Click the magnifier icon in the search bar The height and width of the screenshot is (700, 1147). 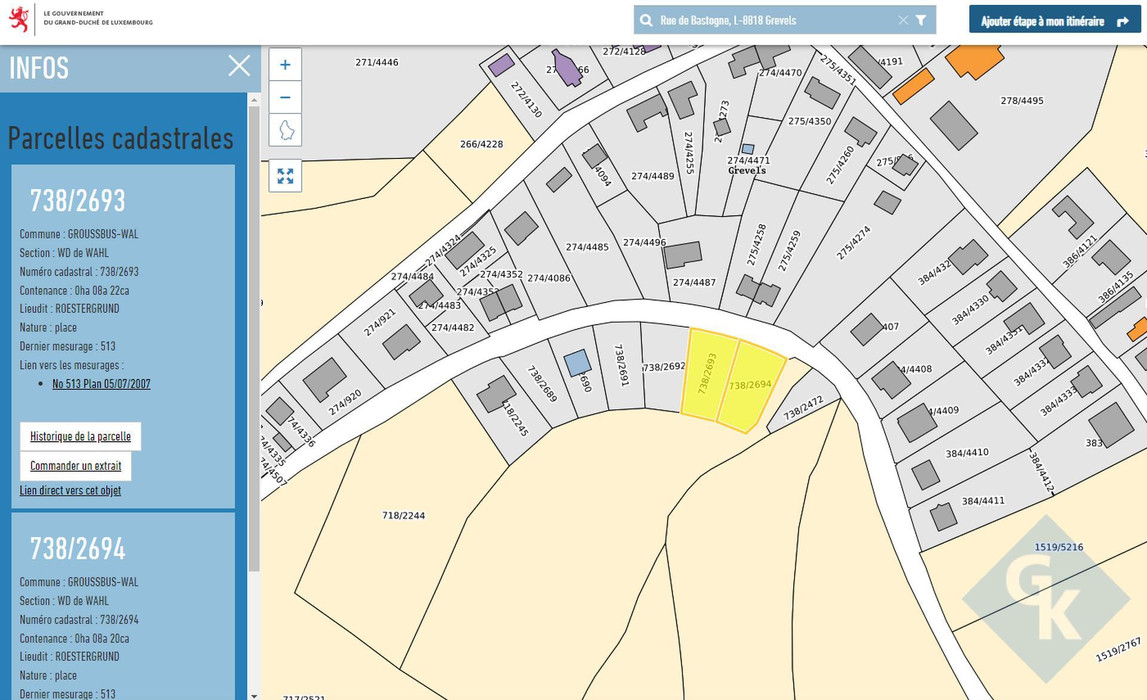click(646, 20)
